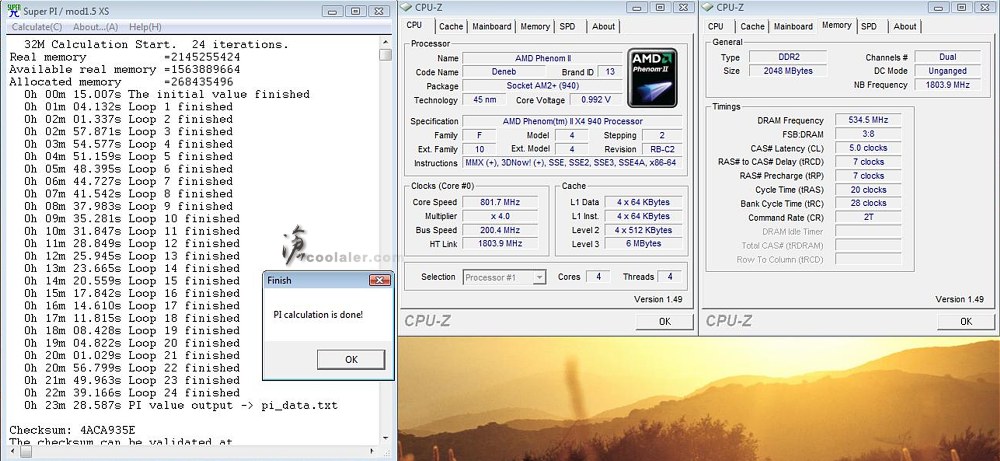Close the left CPU-Z window
Viewport: 1000px width, 461px height.
pos(682,7)
